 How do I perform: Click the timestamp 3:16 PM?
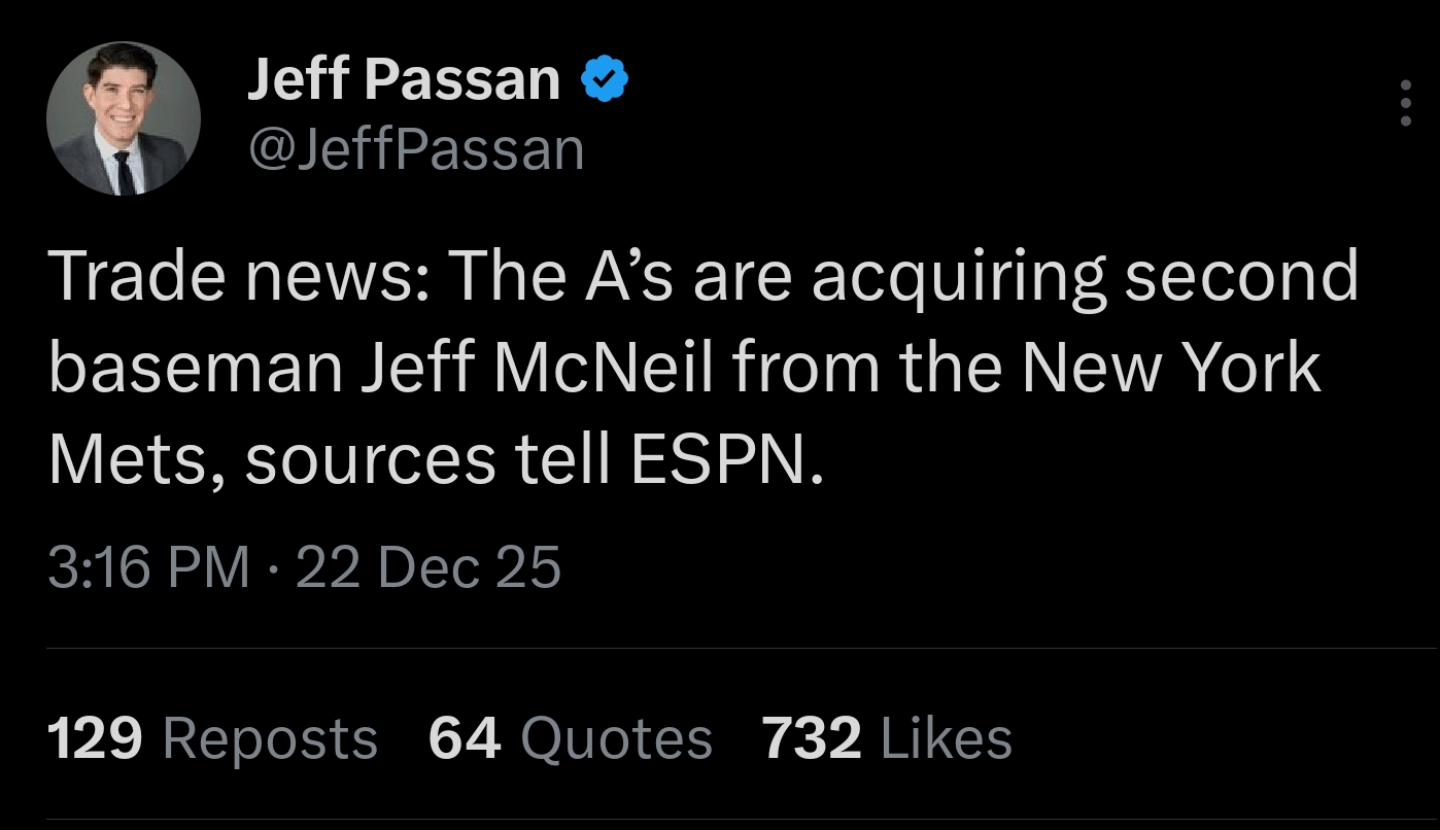(145, 566)
